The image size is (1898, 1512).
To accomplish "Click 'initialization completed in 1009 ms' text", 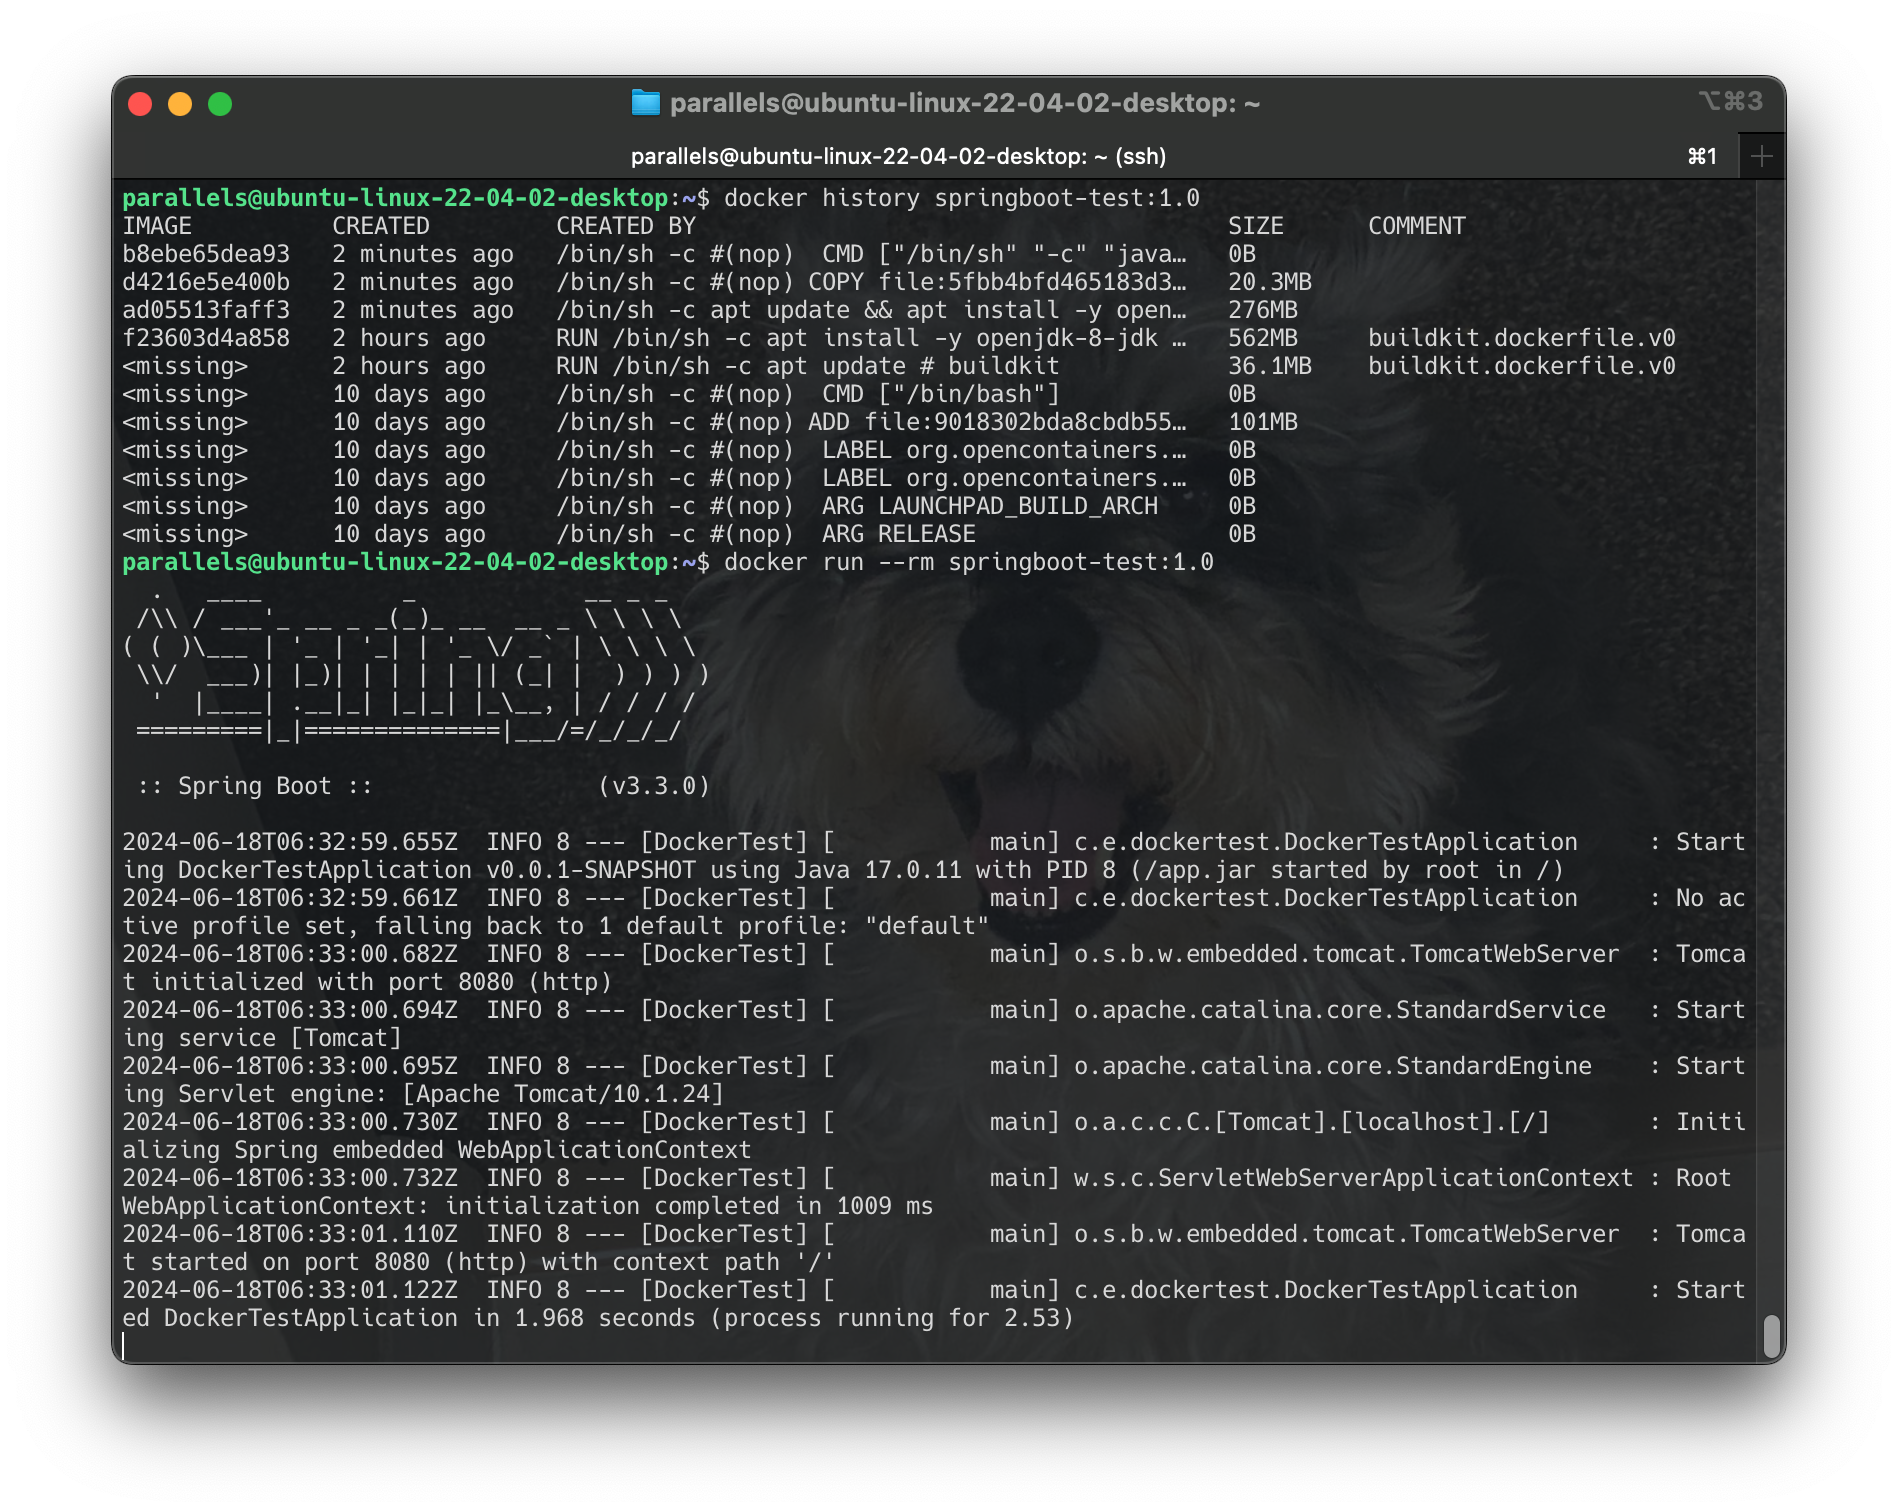I will (x=689, y=1206).
